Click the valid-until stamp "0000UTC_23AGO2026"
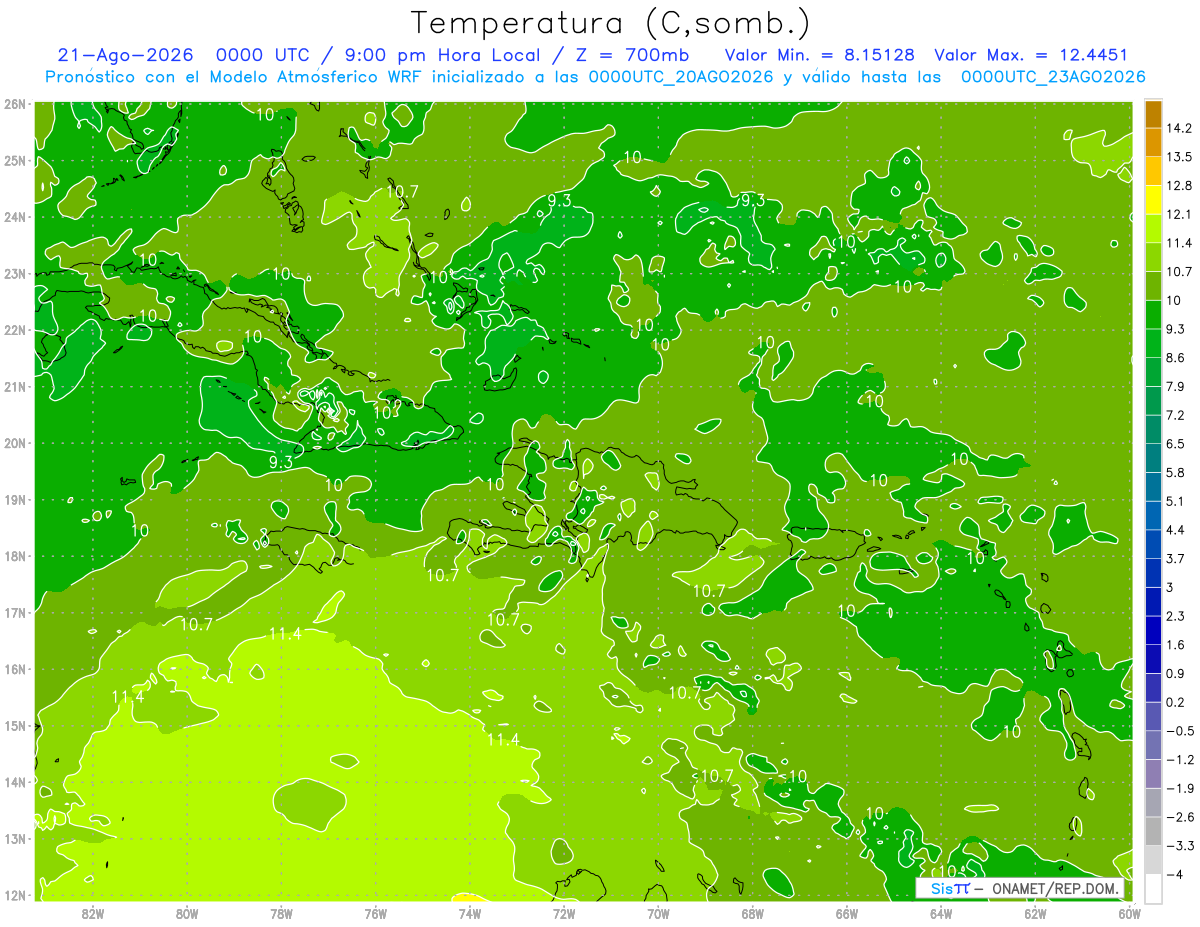This screenshot has height=927, width=1200. [1053, 77]
